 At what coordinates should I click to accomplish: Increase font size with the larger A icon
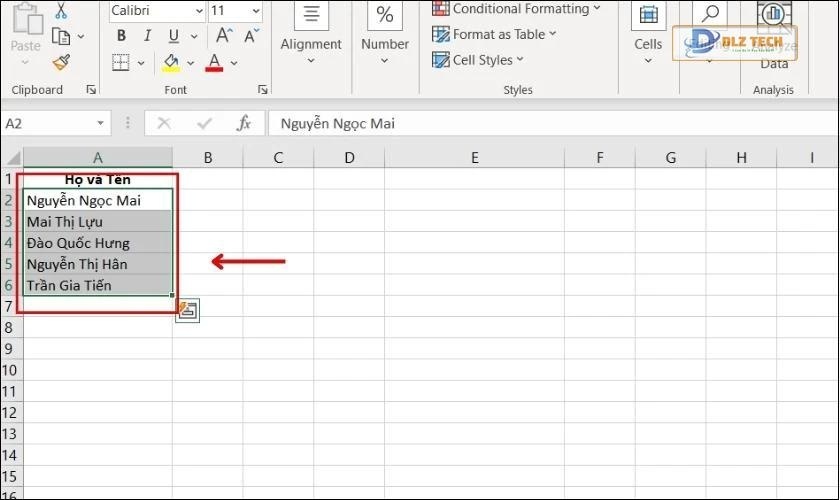coord(224,36)
